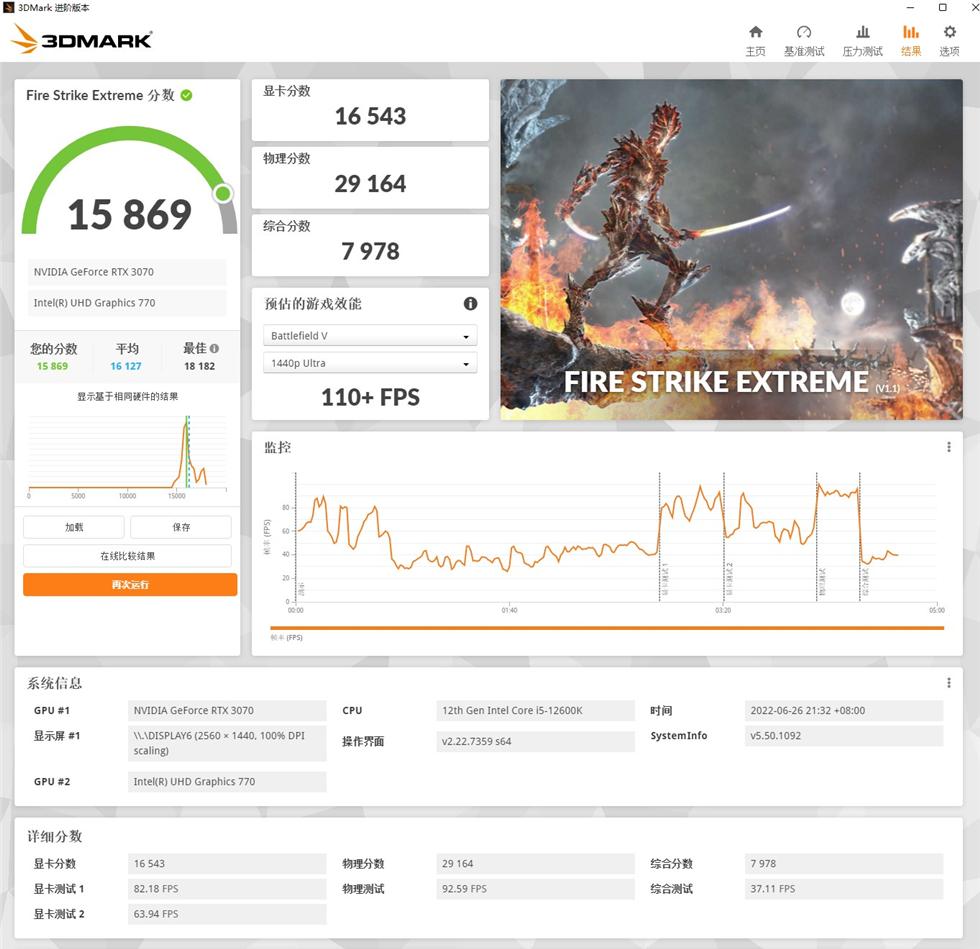Image resolution: width=980 pixels, height=949 pixels.
Task: Open the 压力测试 stress test tab
Action: [x=862, y=41]
